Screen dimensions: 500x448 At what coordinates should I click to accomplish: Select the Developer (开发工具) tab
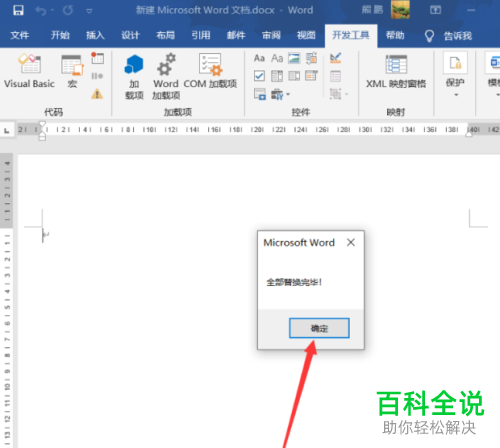pos(351,35)
